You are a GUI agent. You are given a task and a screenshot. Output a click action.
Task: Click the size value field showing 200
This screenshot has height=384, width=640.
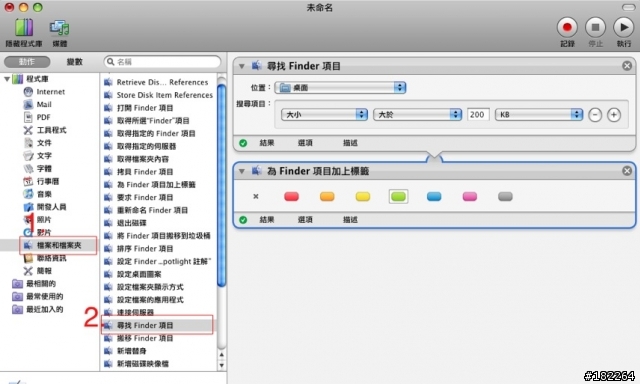[x=478, y=115]
